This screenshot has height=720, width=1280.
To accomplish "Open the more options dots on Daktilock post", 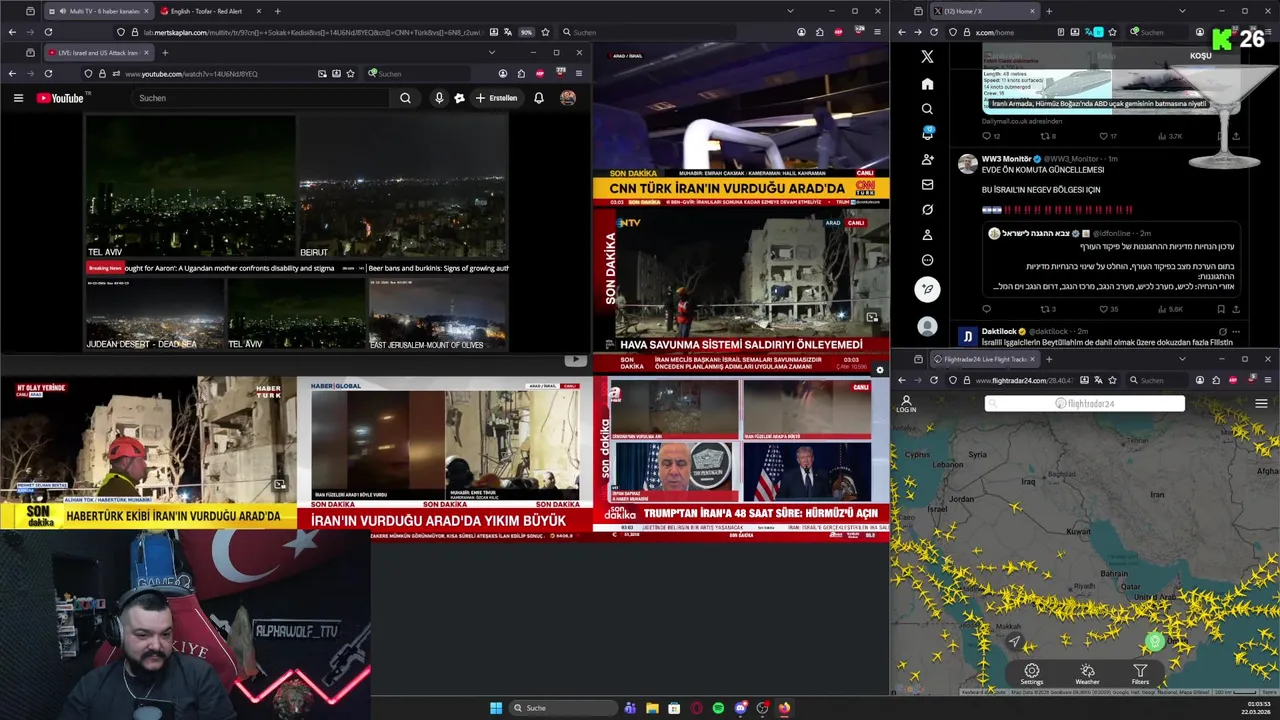I will 1236,331.
